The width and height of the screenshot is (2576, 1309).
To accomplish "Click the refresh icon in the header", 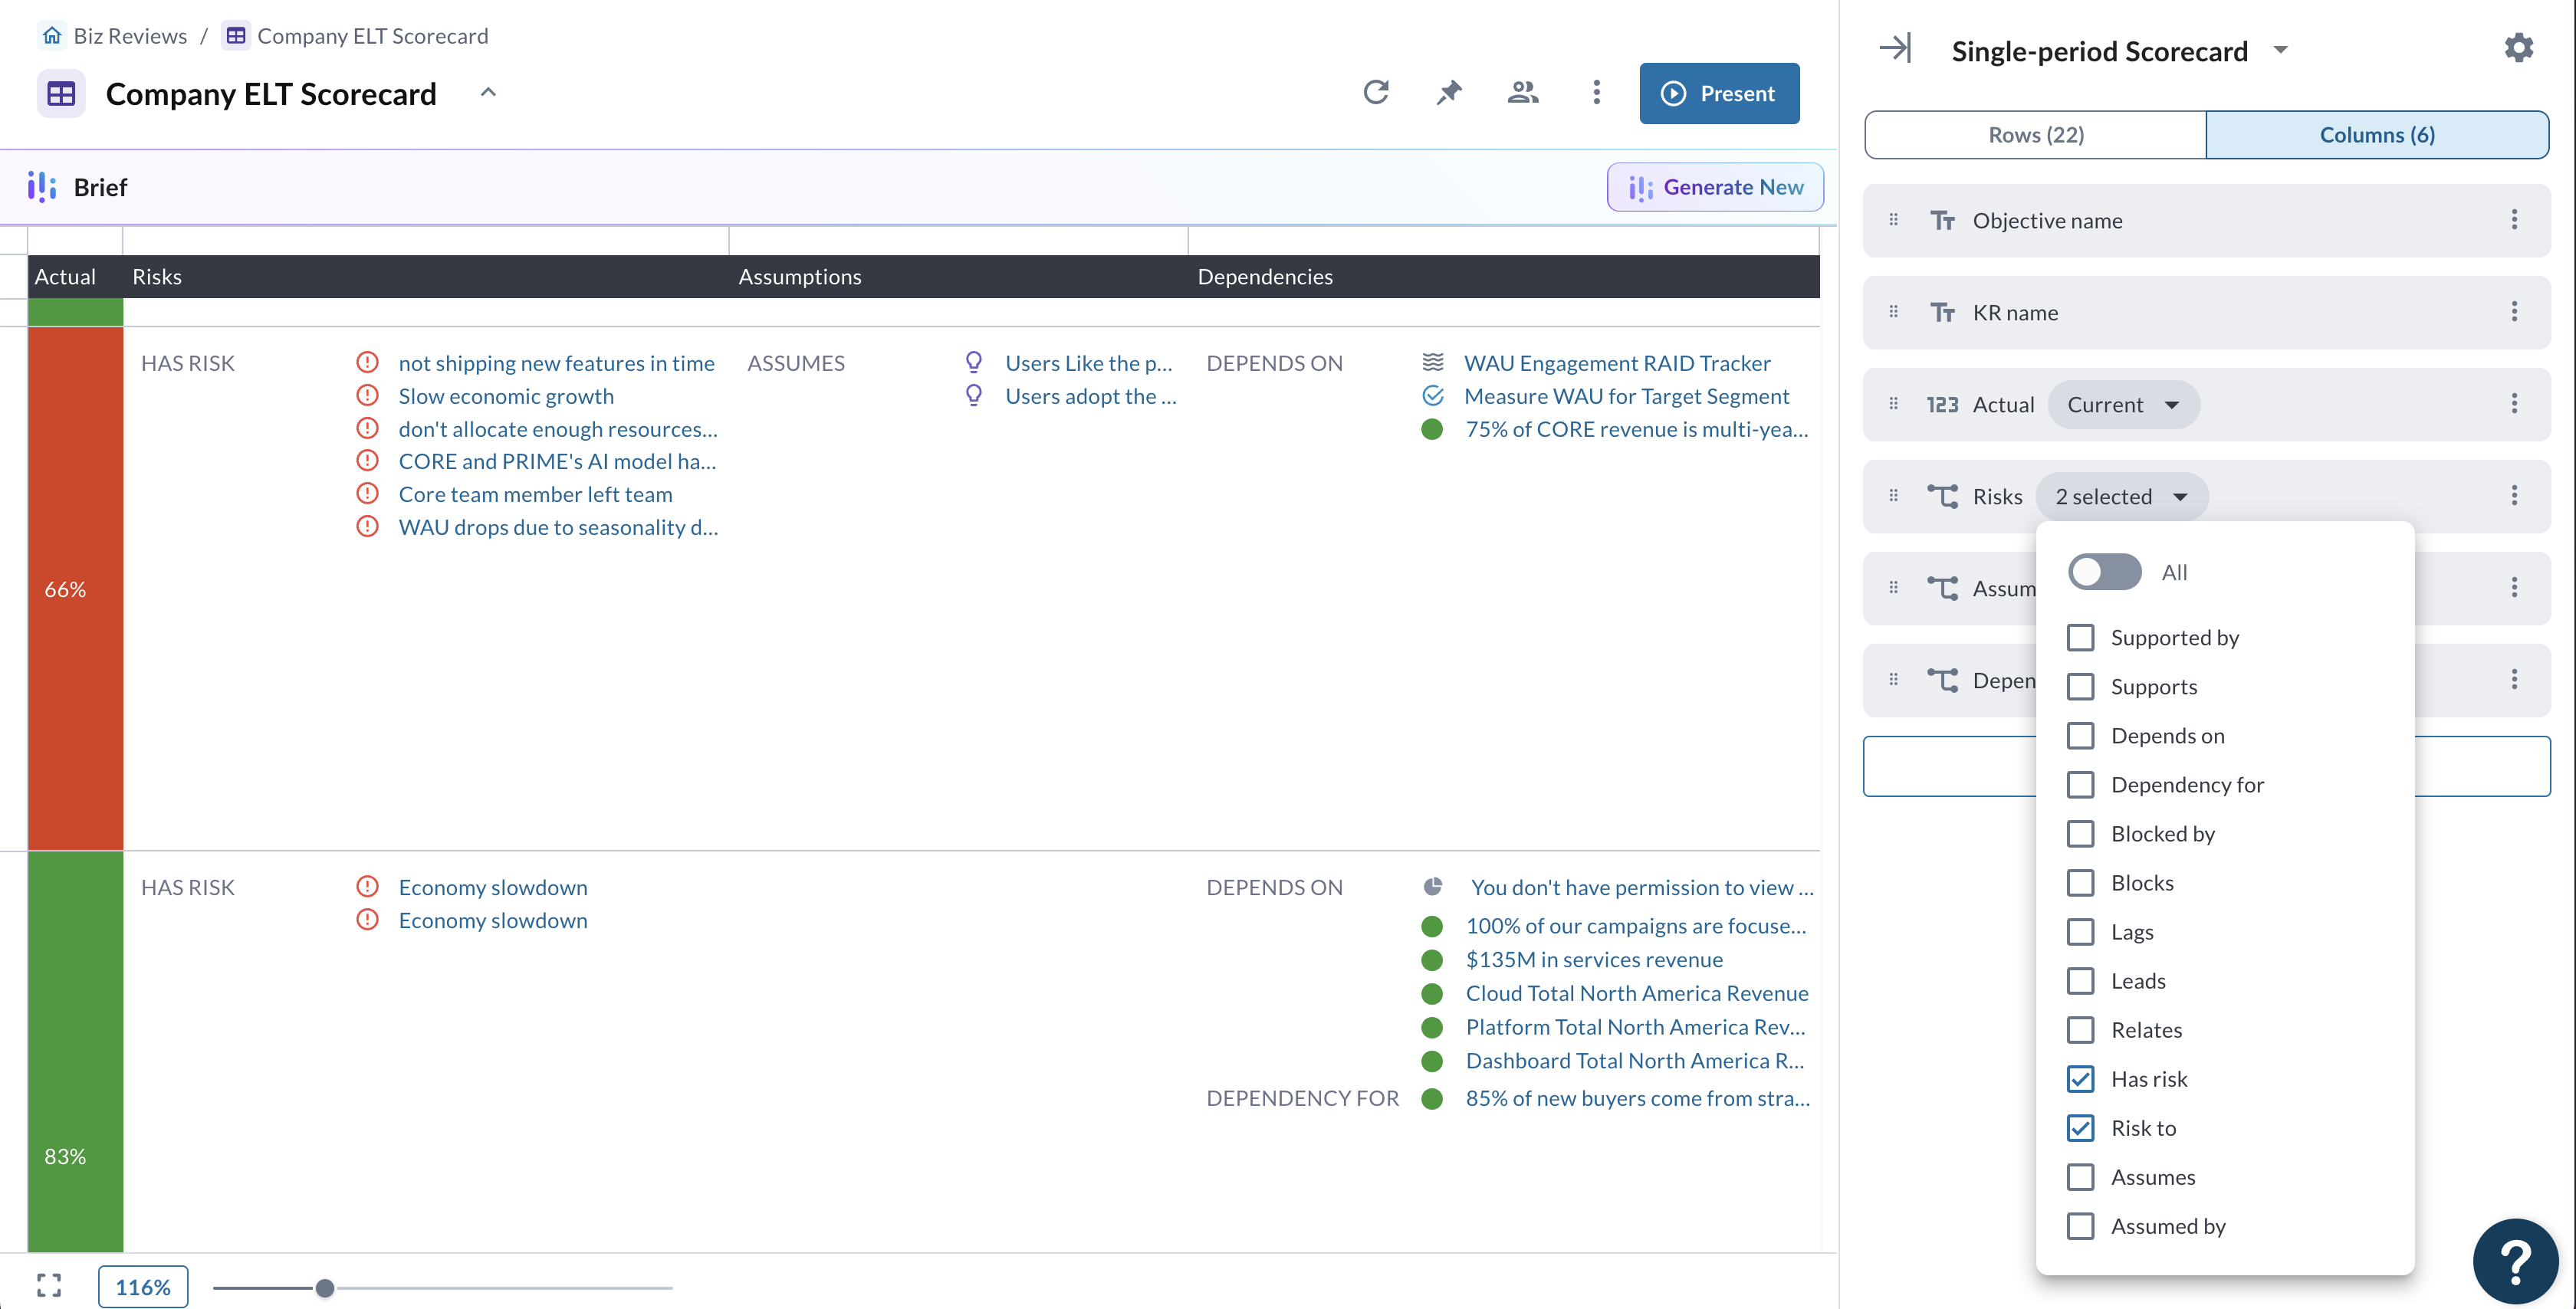I will click(1376, 93).
